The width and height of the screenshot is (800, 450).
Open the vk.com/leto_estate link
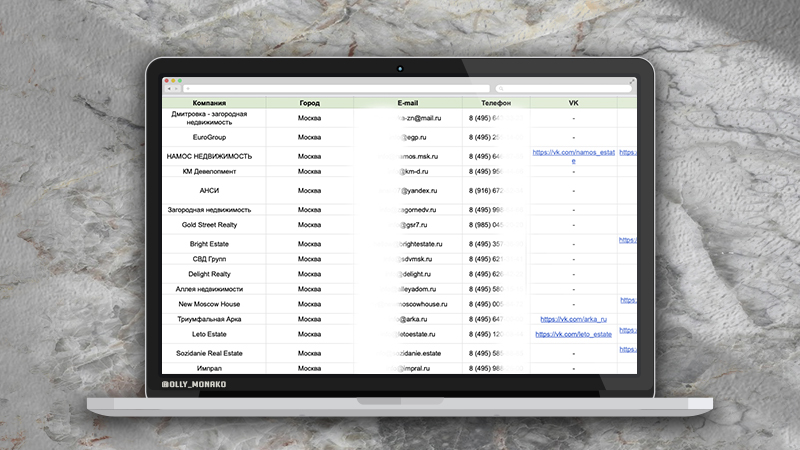(x=573, y=334)
